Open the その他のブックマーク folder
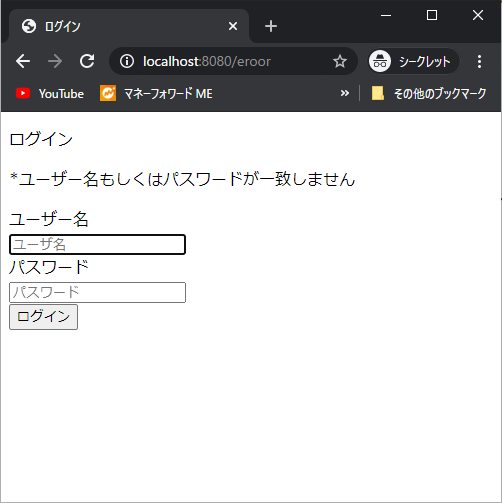The image size is (502, 503). (429, 94)
